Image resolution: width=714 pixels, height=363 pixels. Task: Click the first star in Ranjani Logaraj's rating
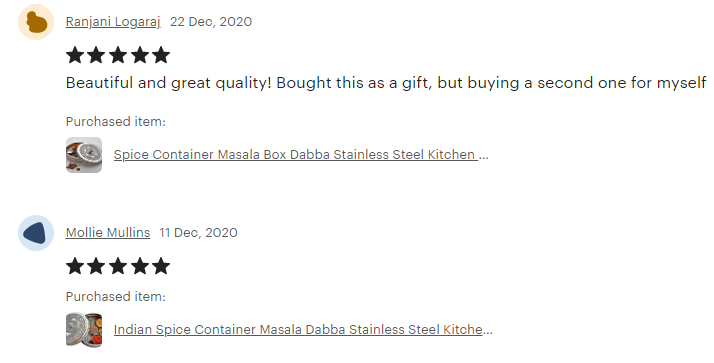[75, 55]
